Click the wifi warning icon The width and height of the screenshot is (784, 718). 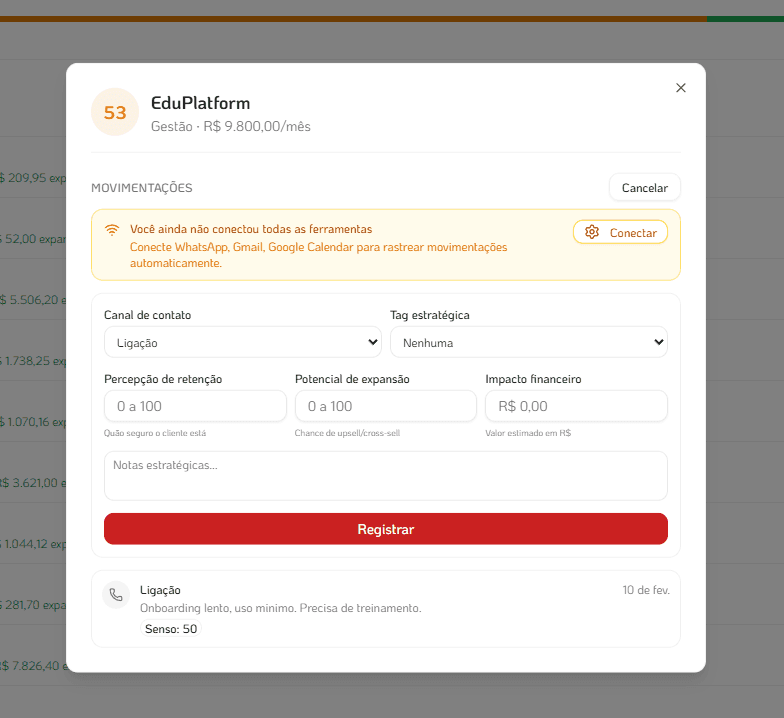(x=112, y=230)
